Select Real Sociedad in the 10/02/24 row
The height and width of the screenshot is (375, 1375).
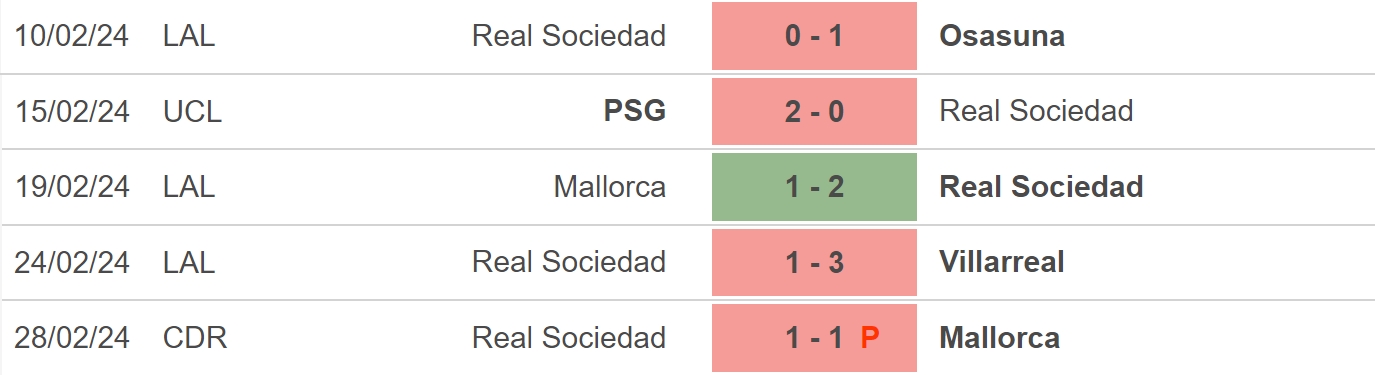pyautogui.click(x=569, y=36)
